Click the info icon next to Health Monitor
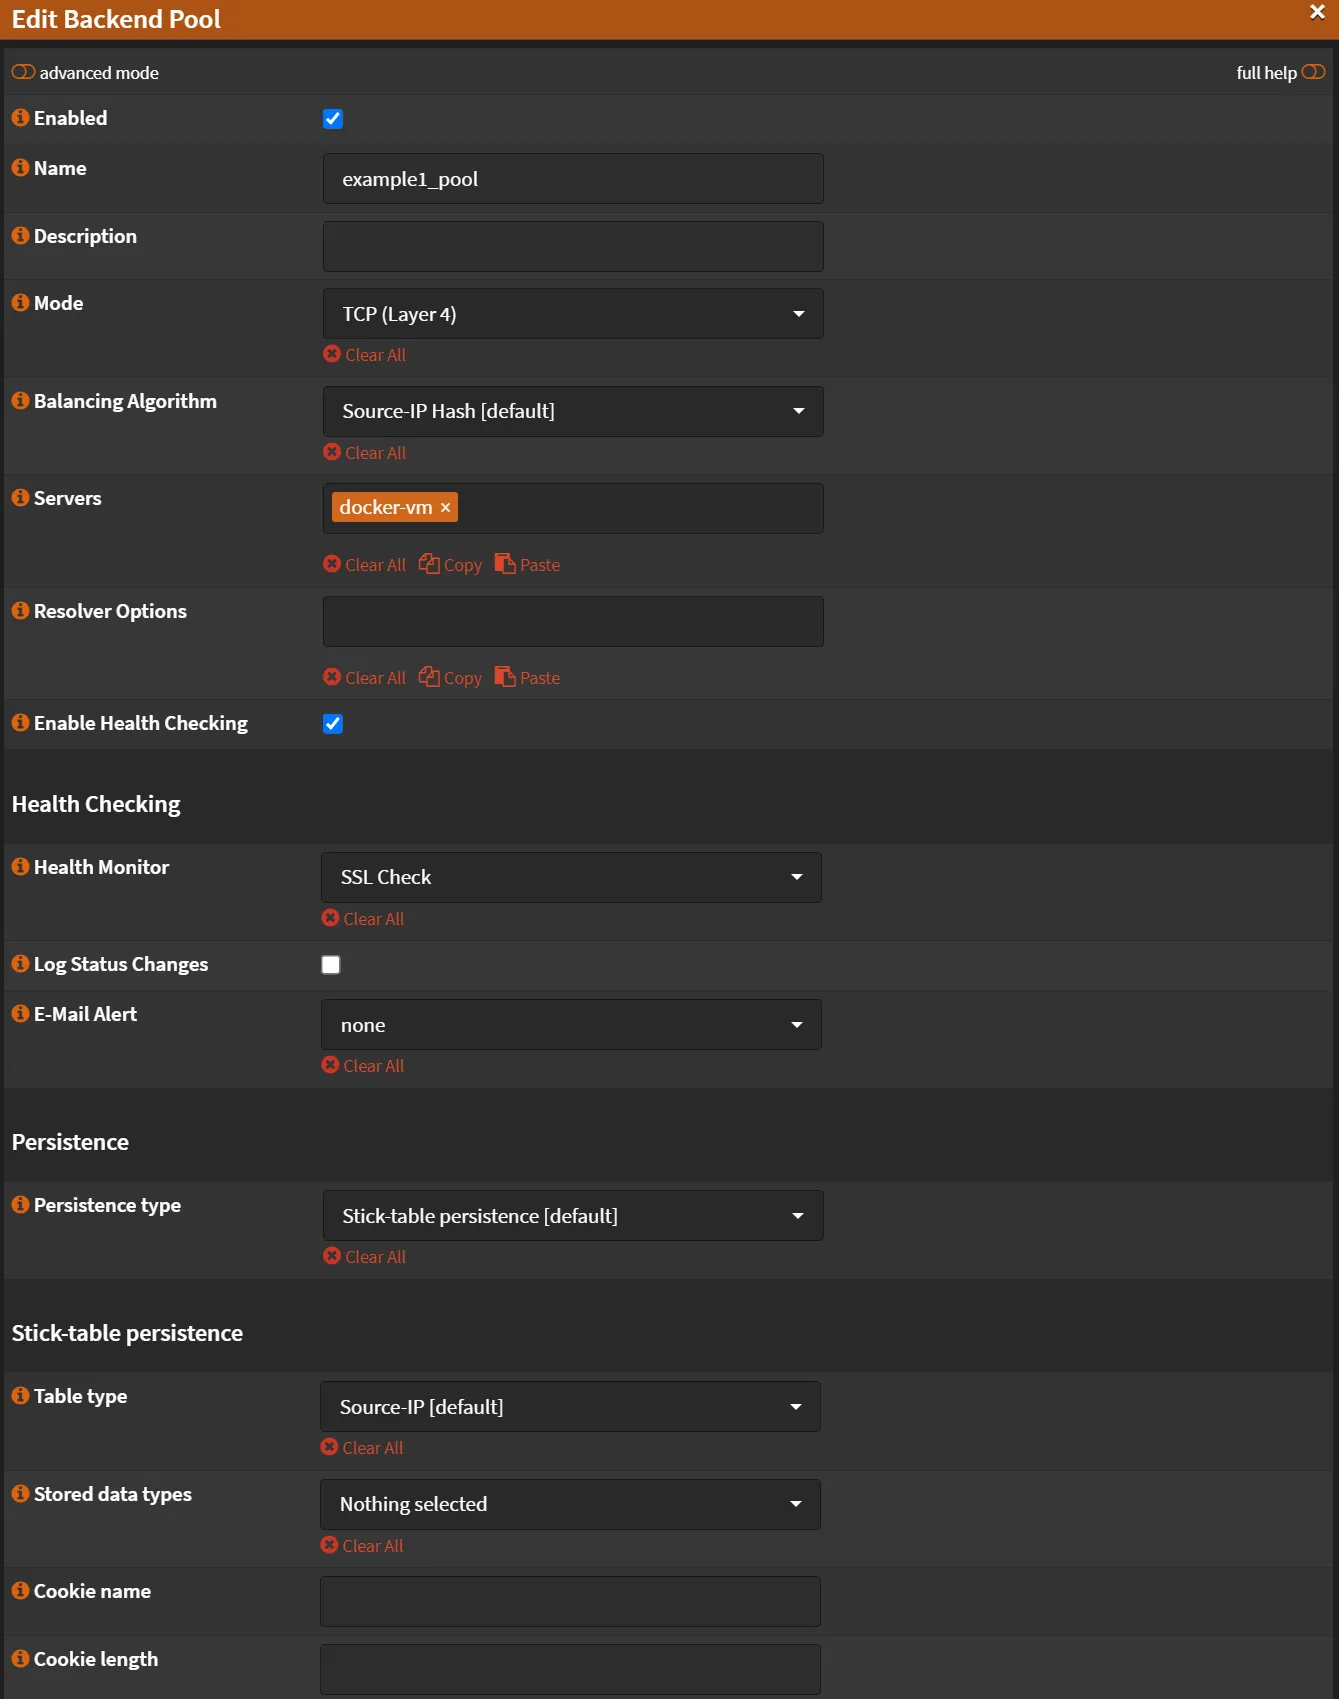Screen dimensions: 1339x1699 pos(20,866)
